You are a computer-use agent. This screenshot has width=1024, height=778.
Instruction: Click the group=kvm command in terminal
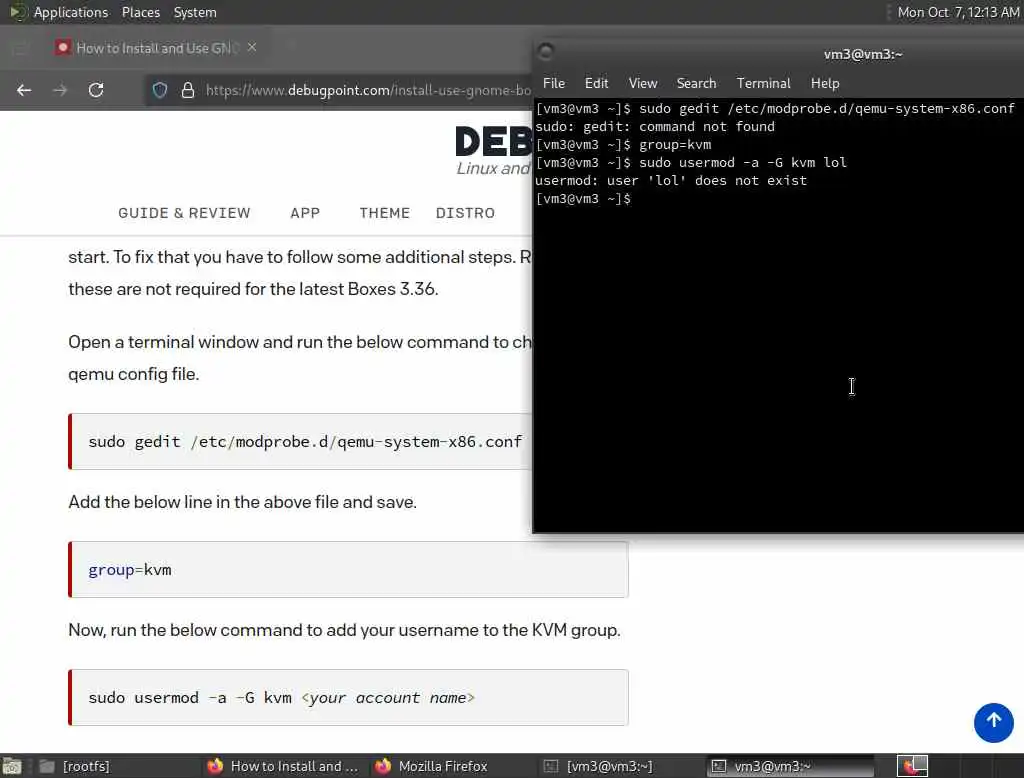675,144
